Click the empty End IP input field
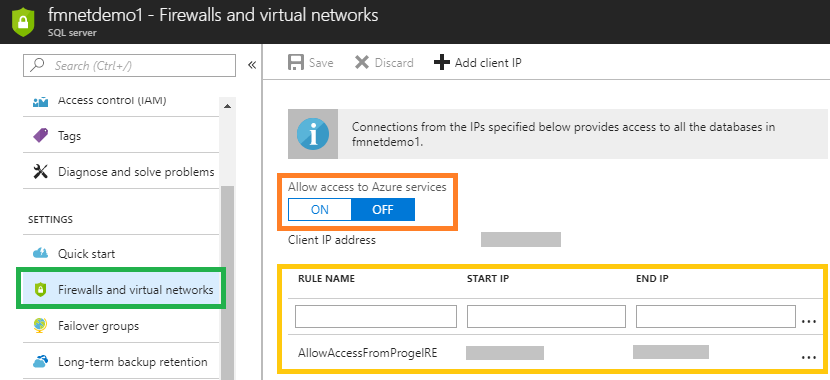Viewport: 830px width, 380px height. (x=716, y=316)
